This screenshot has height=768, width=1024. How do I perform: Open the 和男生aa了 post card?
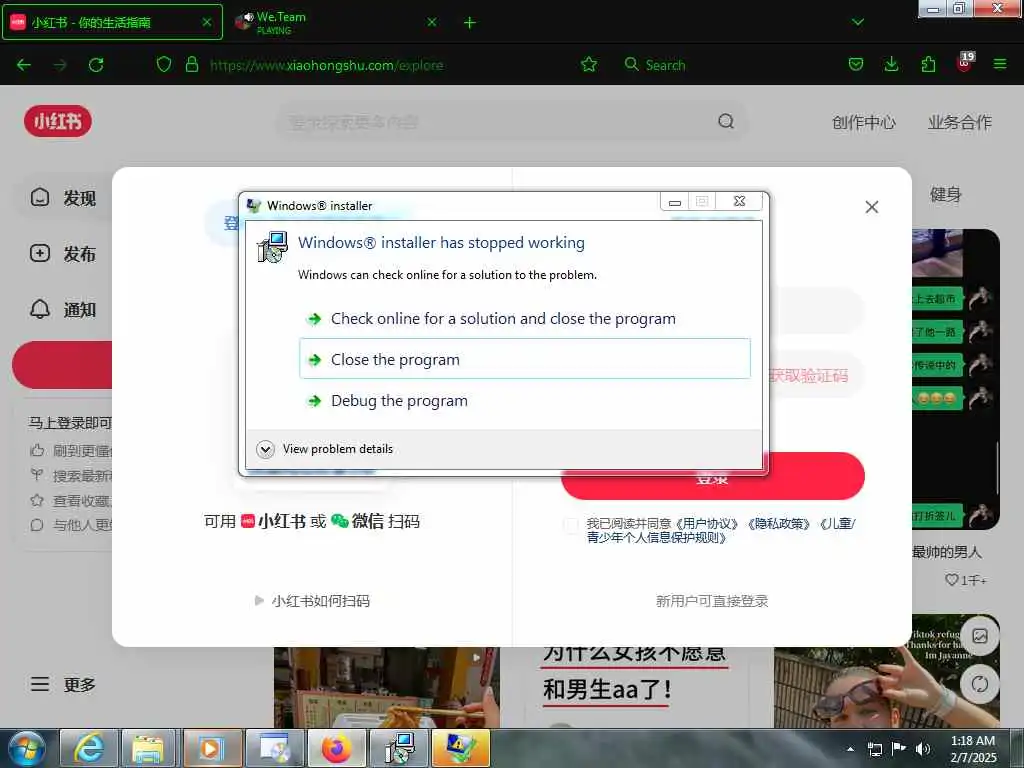[634, 686]
